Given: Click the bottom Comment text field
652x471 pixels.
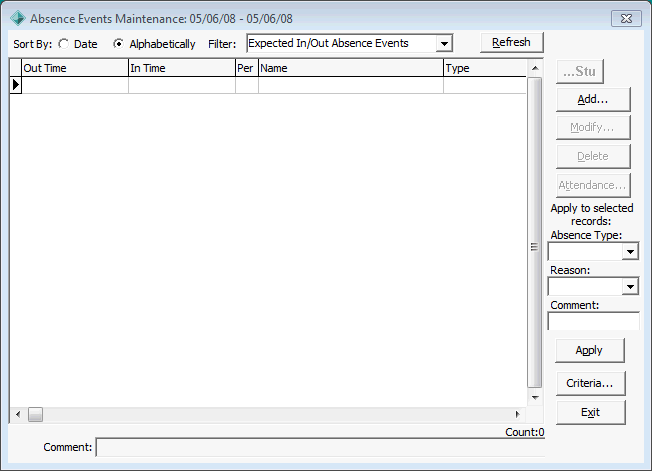Looking at the screenshot, I should tap(320, 447).
